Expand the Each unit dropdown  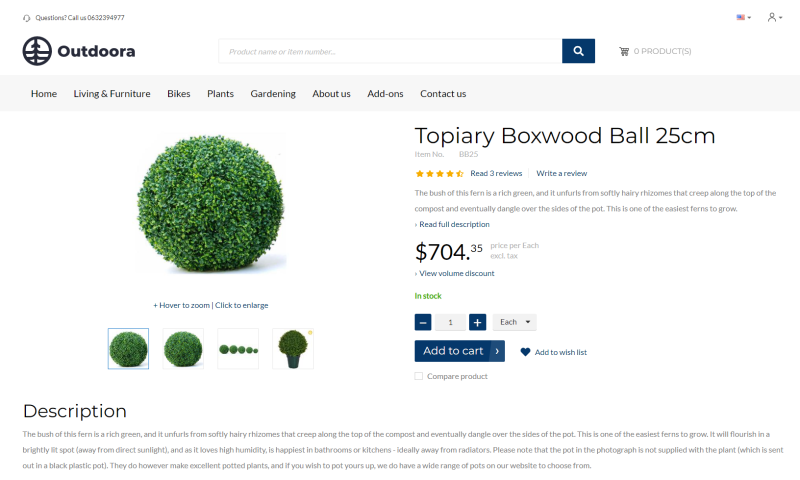click(515, 322)
